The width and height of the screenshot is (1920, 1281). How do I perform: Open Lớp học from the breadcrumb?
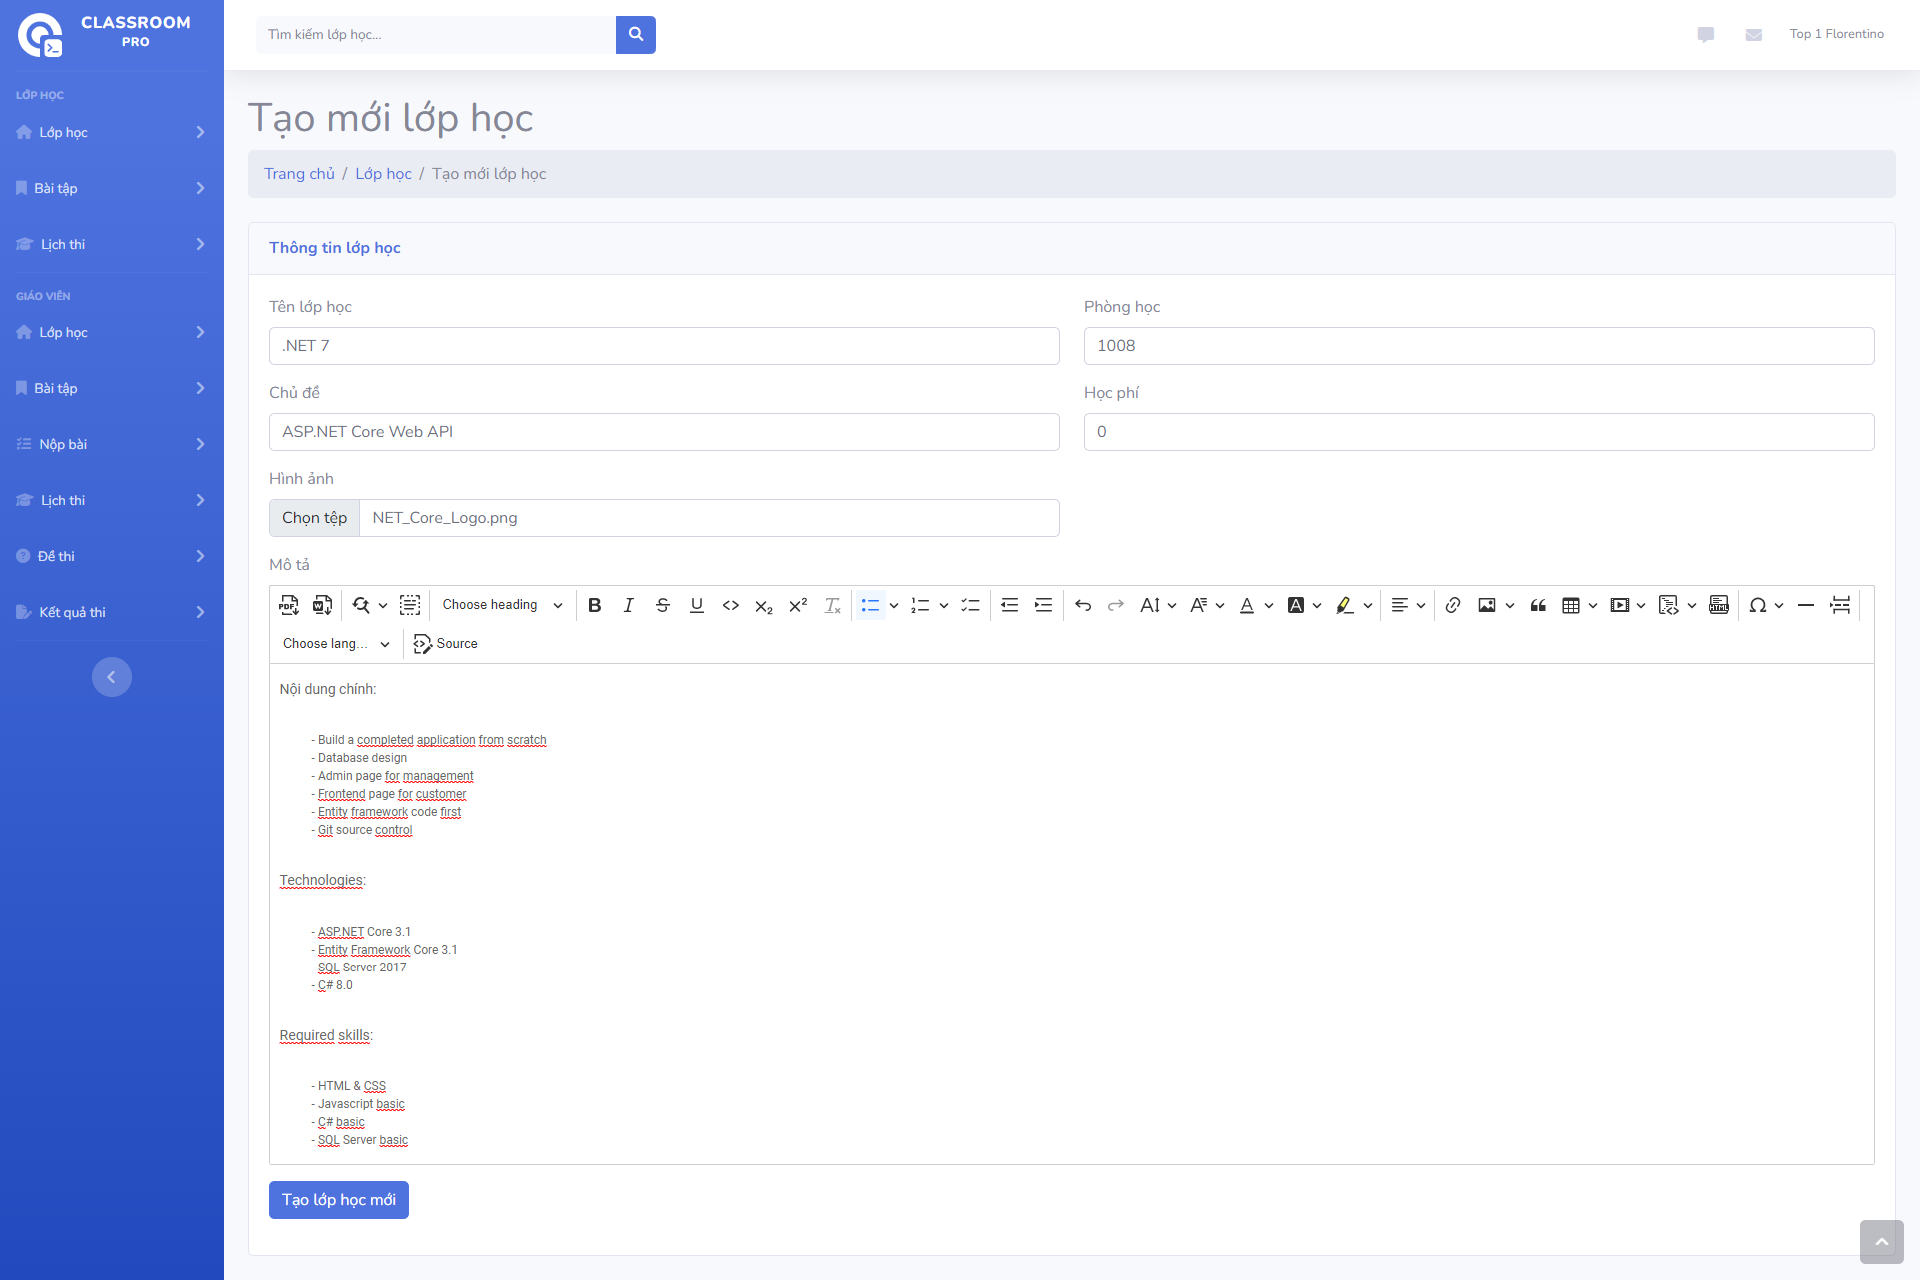coord(384,173)
